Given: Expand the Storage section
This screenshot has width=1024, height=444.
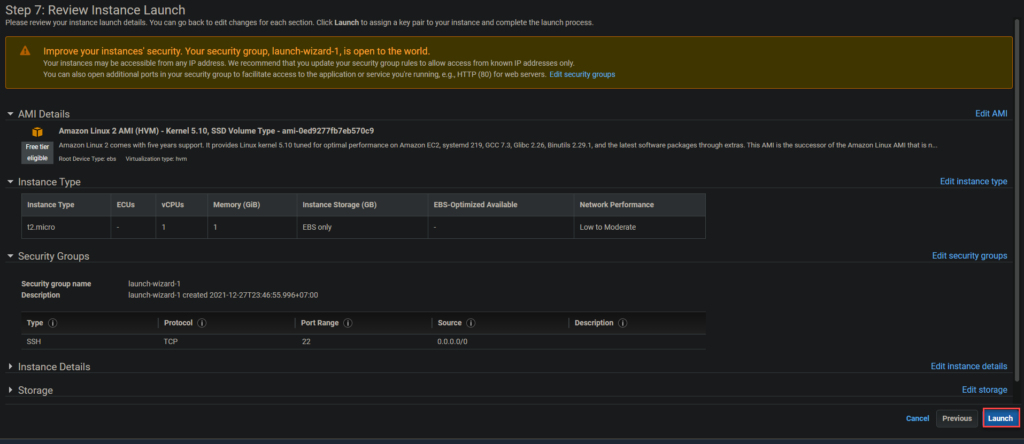Looking at the screenshot, I should pos(11,390).
